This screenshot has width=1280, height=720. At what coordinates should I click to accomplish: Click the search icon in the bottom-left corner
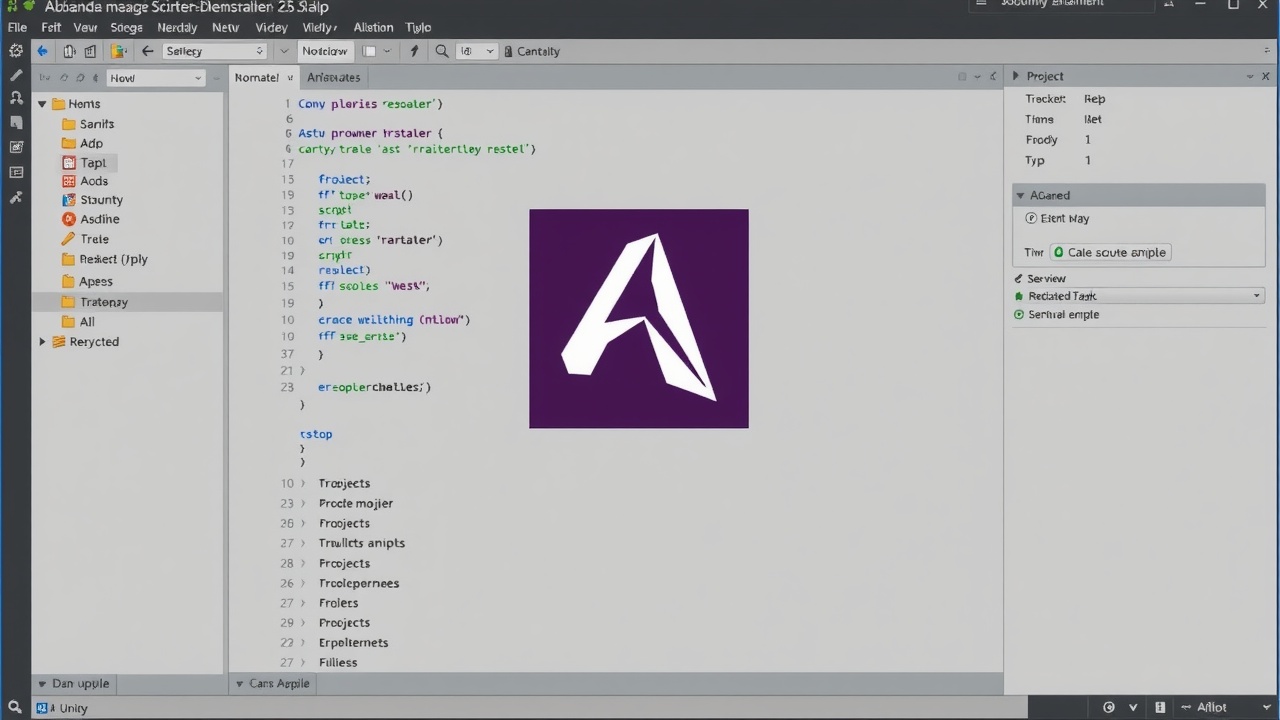16,707
